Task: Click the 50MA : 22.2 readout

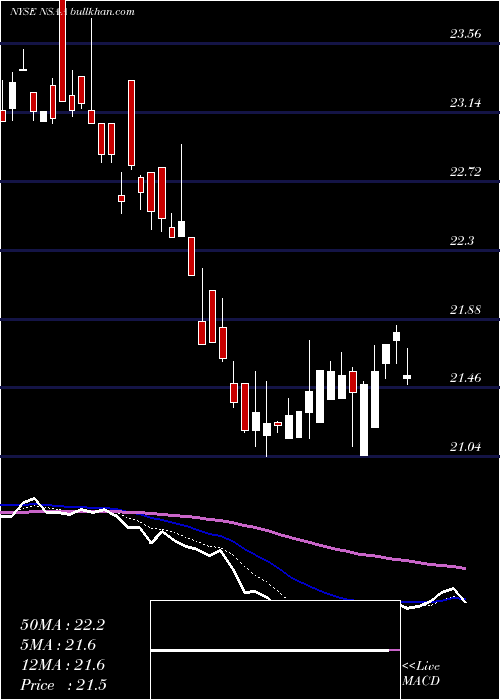Action: pyautogui.click(x=62, y=625)
